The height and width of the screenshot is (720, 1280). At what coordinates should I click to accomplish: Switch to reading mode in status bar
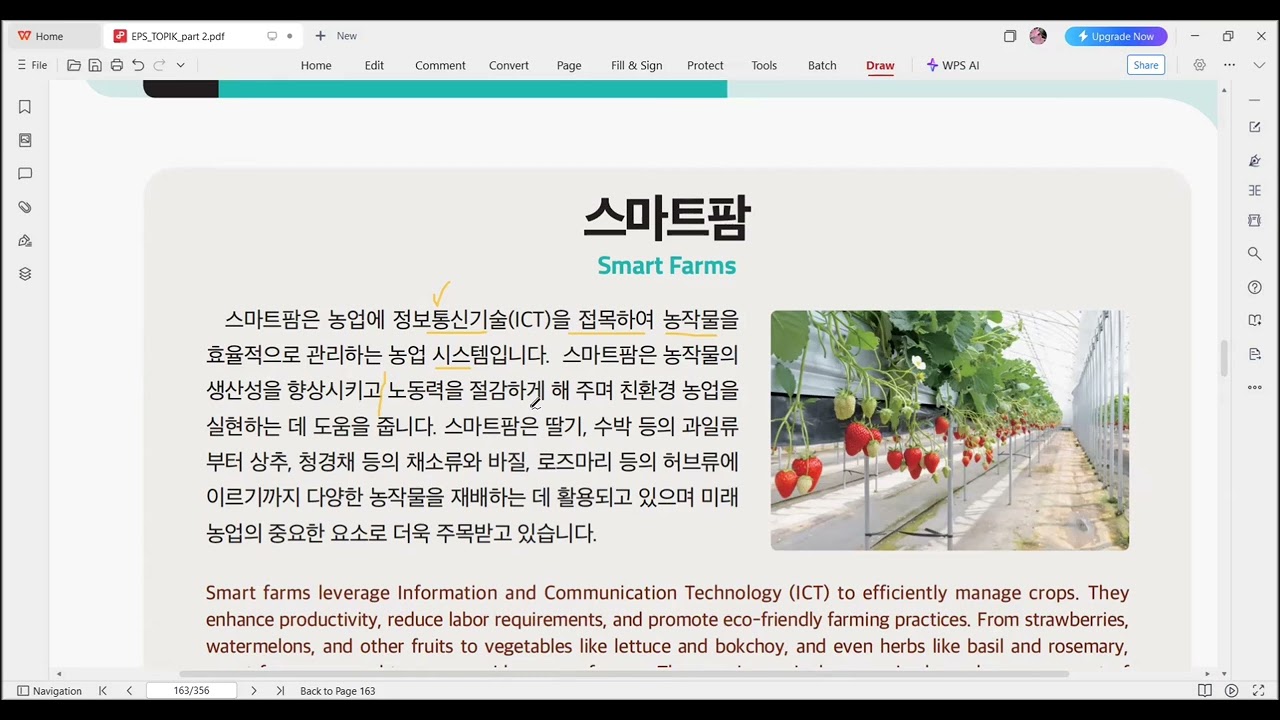(1205, 691)
